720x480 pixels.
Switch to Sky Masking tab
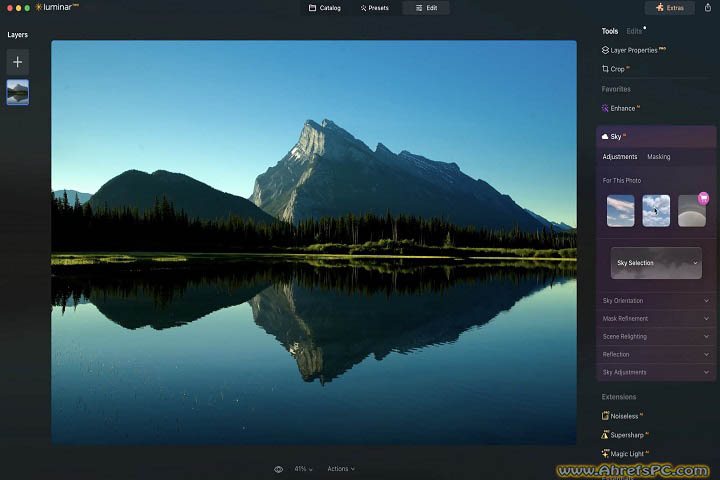(x=658, y=157)
